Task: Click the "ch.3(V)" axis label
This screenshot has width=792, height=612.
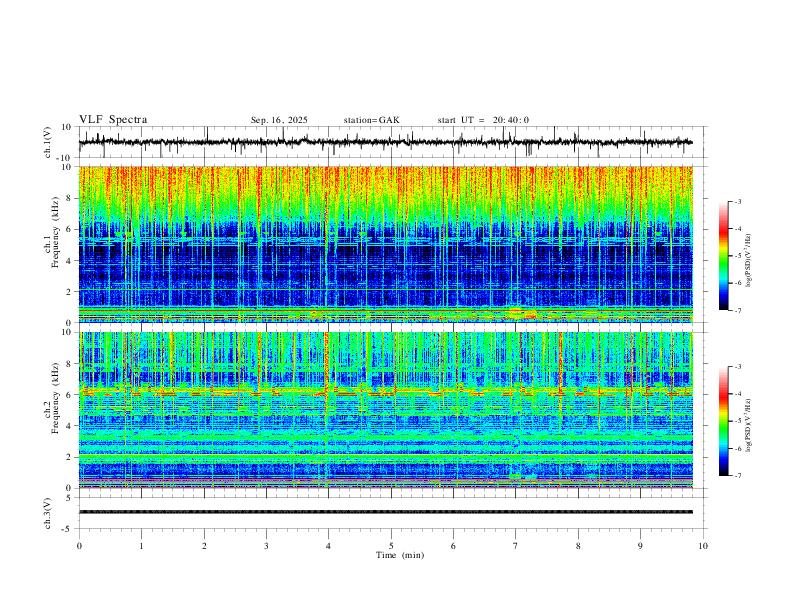Action: point(48,513)
